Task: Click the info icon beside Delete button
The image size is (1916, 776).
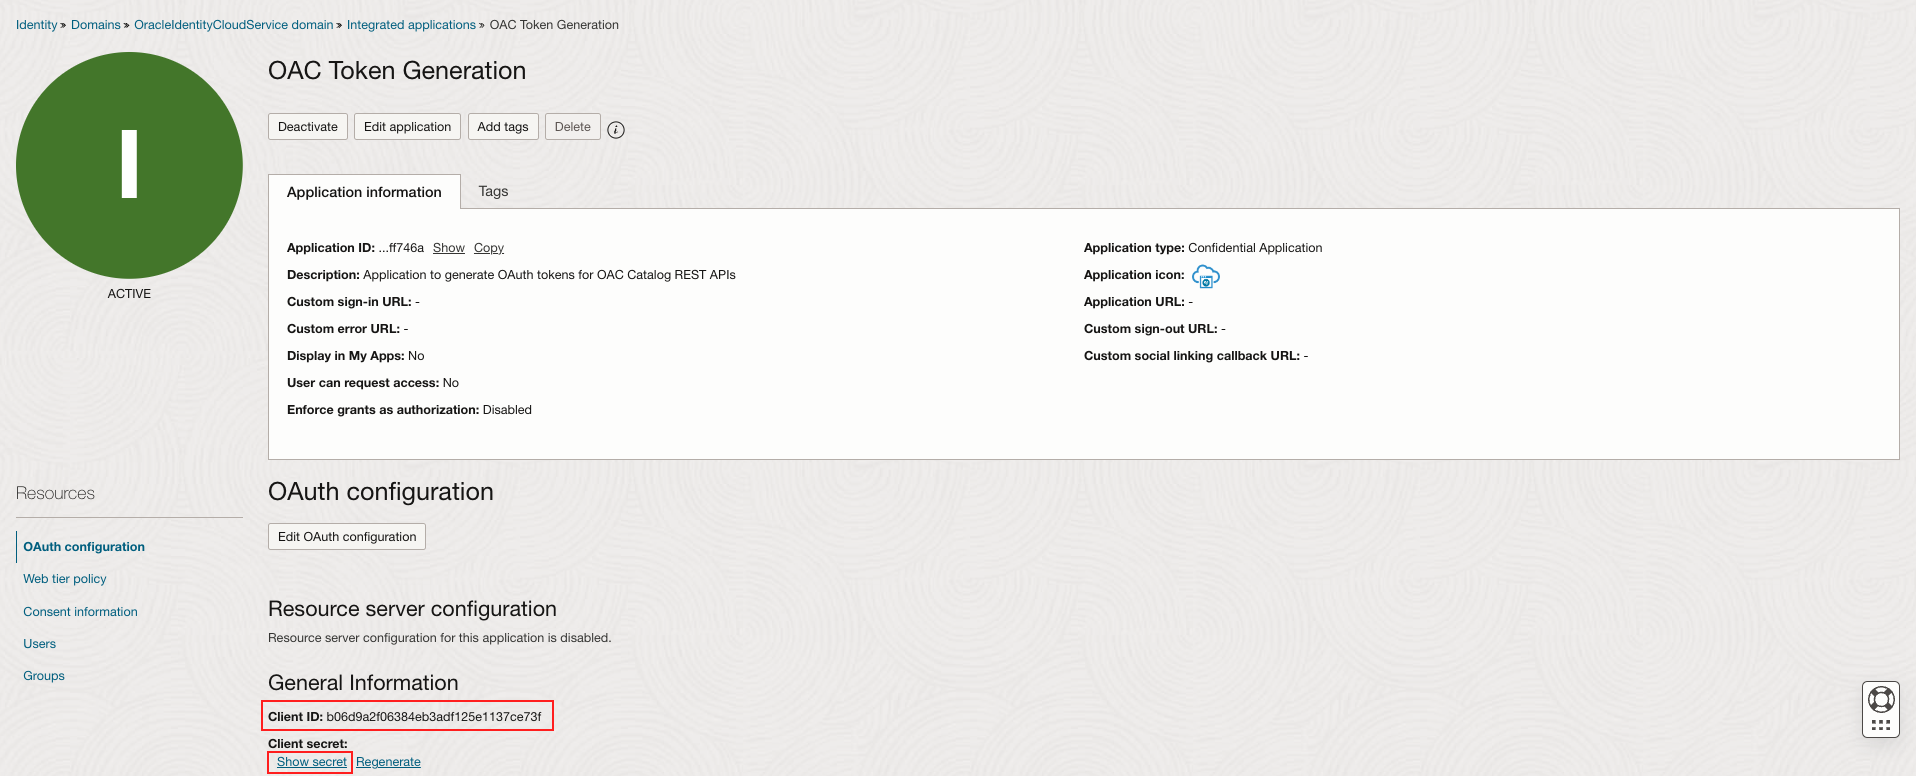Action: pyautogui.click(x=616, y=129)
